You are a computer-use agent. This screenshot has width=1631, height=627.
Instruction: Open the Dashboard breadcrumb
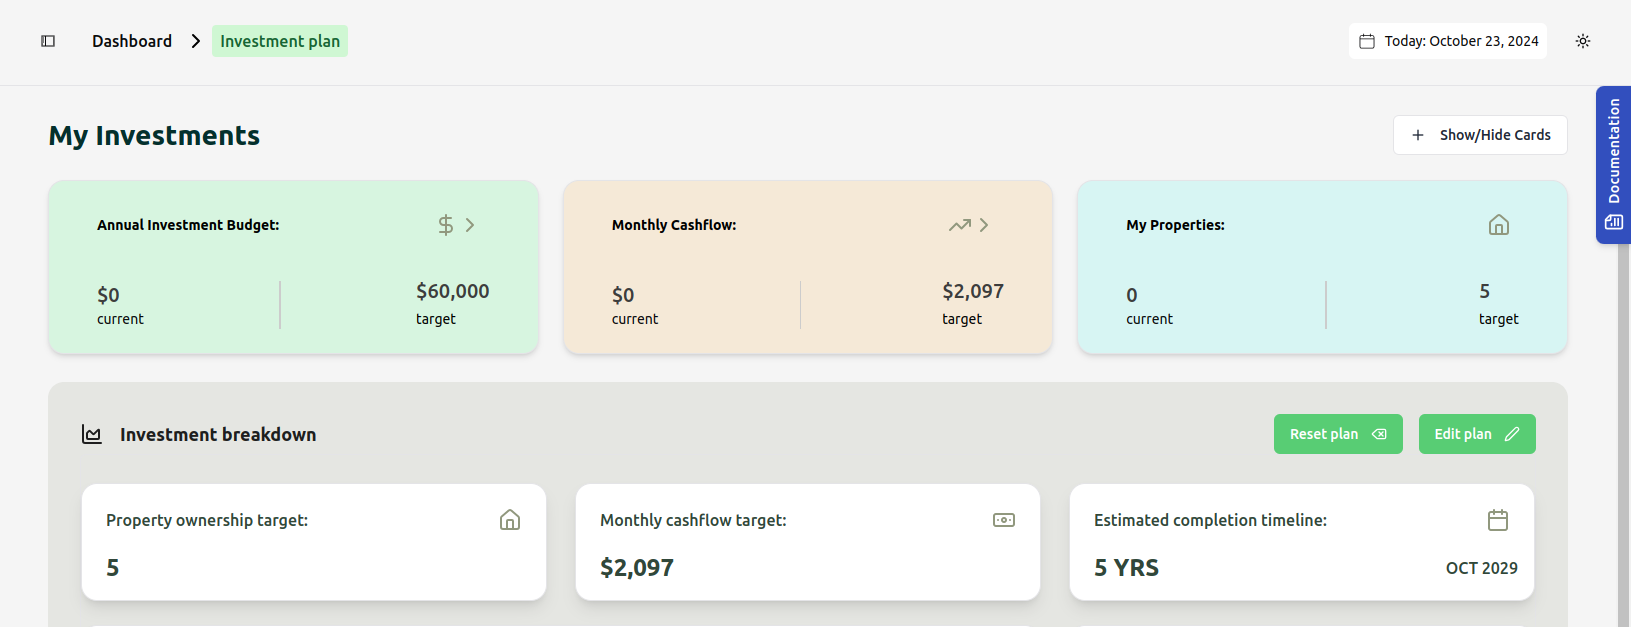pyautogui.click(x=132, y=41)
